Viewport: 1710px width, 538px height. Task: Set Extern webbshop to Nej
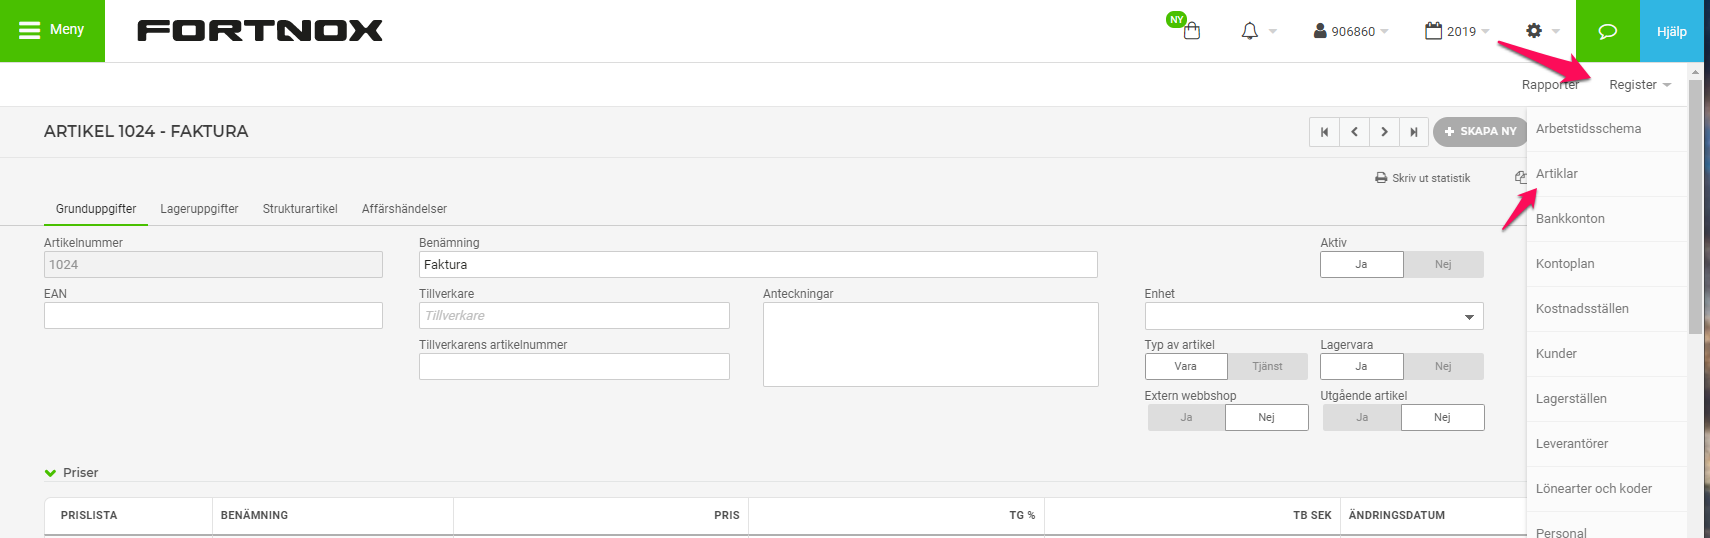[1267, 418]
